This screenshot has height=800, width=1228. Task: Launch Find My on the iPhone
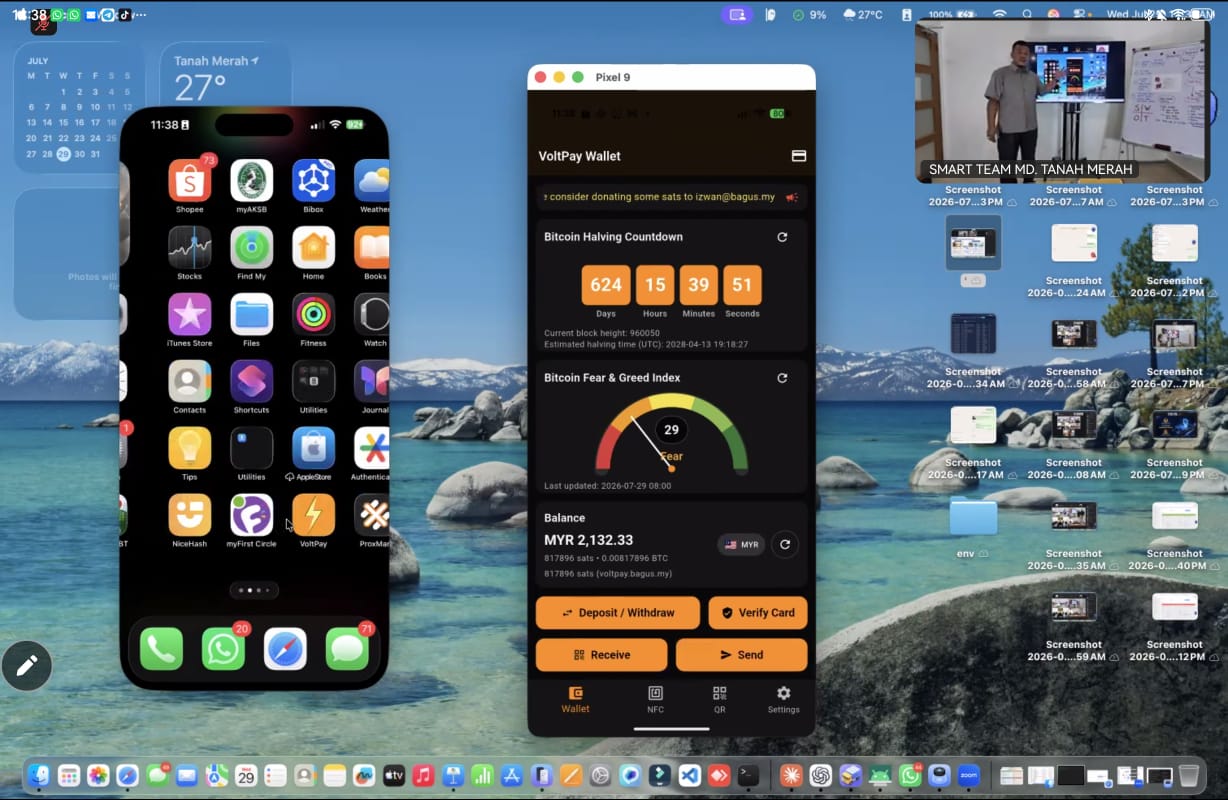[251, 247]
